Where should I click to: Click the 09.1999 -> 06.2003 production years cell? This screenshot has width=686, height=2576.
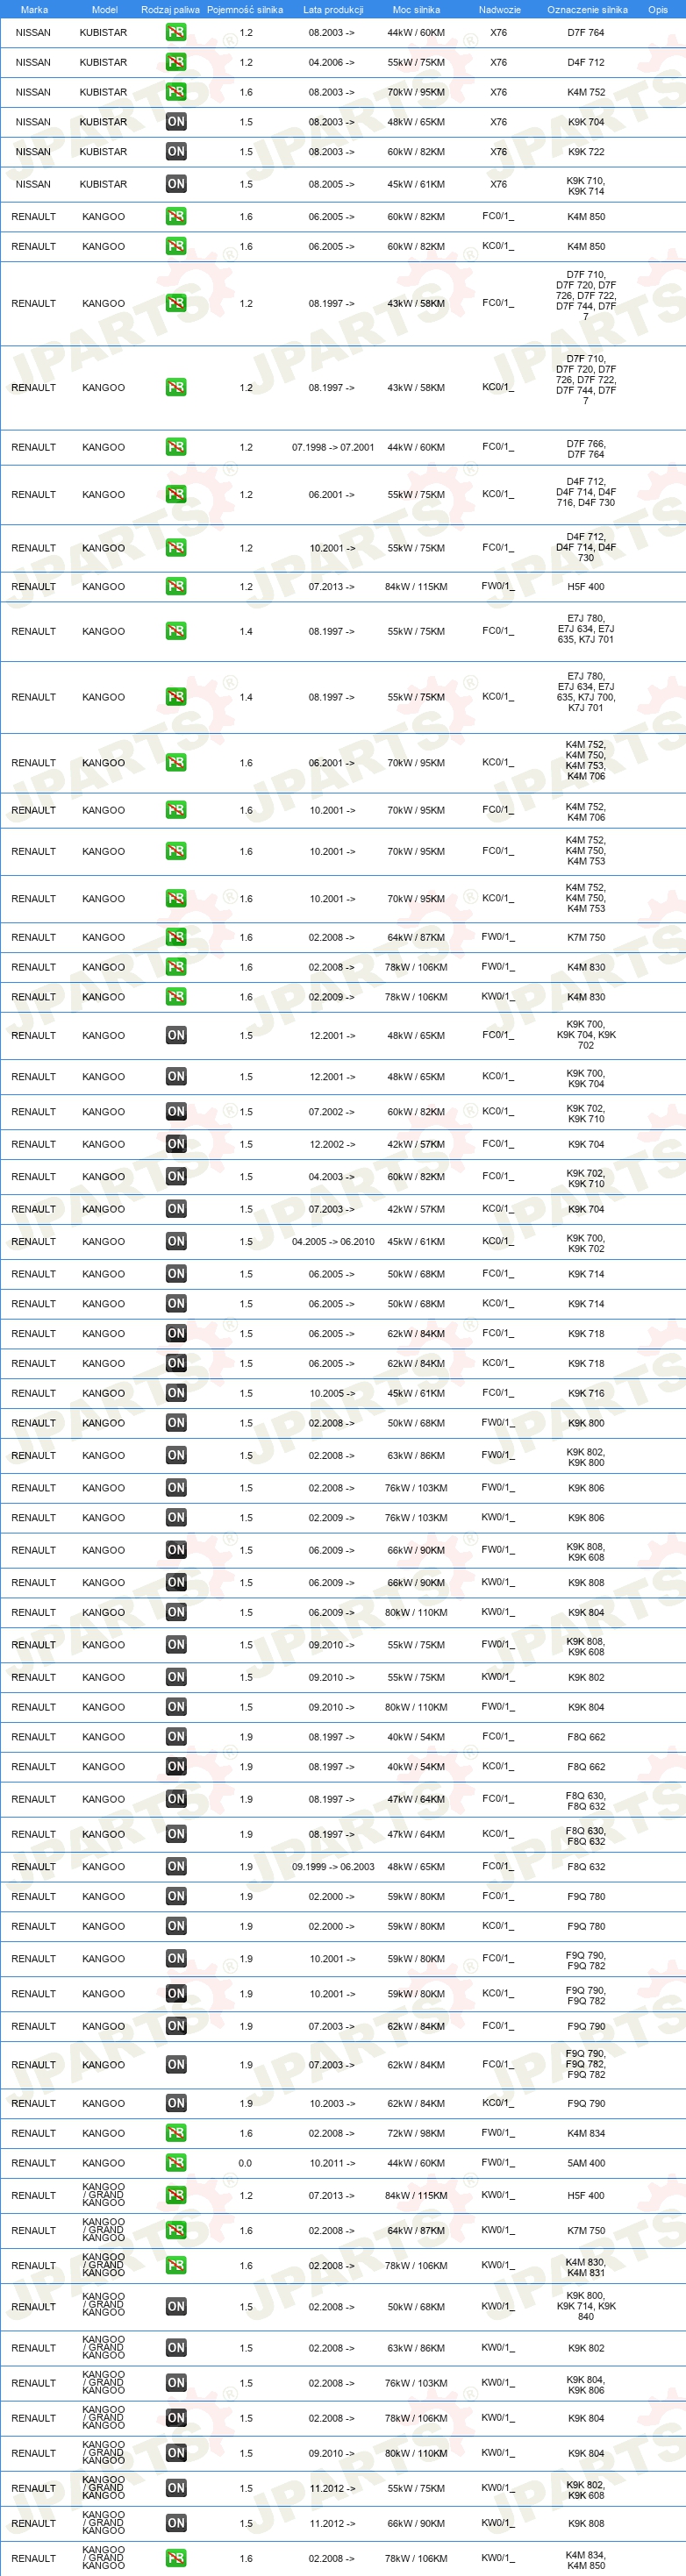click(333, 1866)
